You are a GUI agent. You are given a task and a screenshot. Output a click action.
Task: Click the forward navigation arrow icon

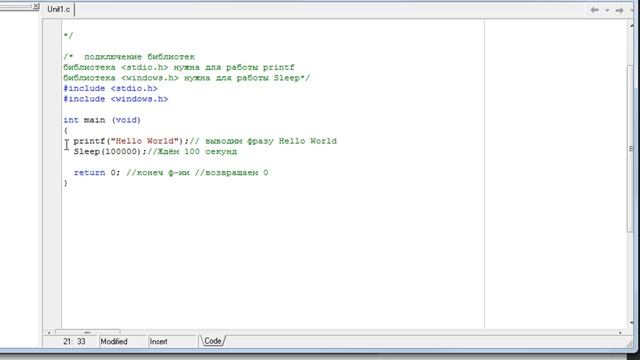point(619,10)
